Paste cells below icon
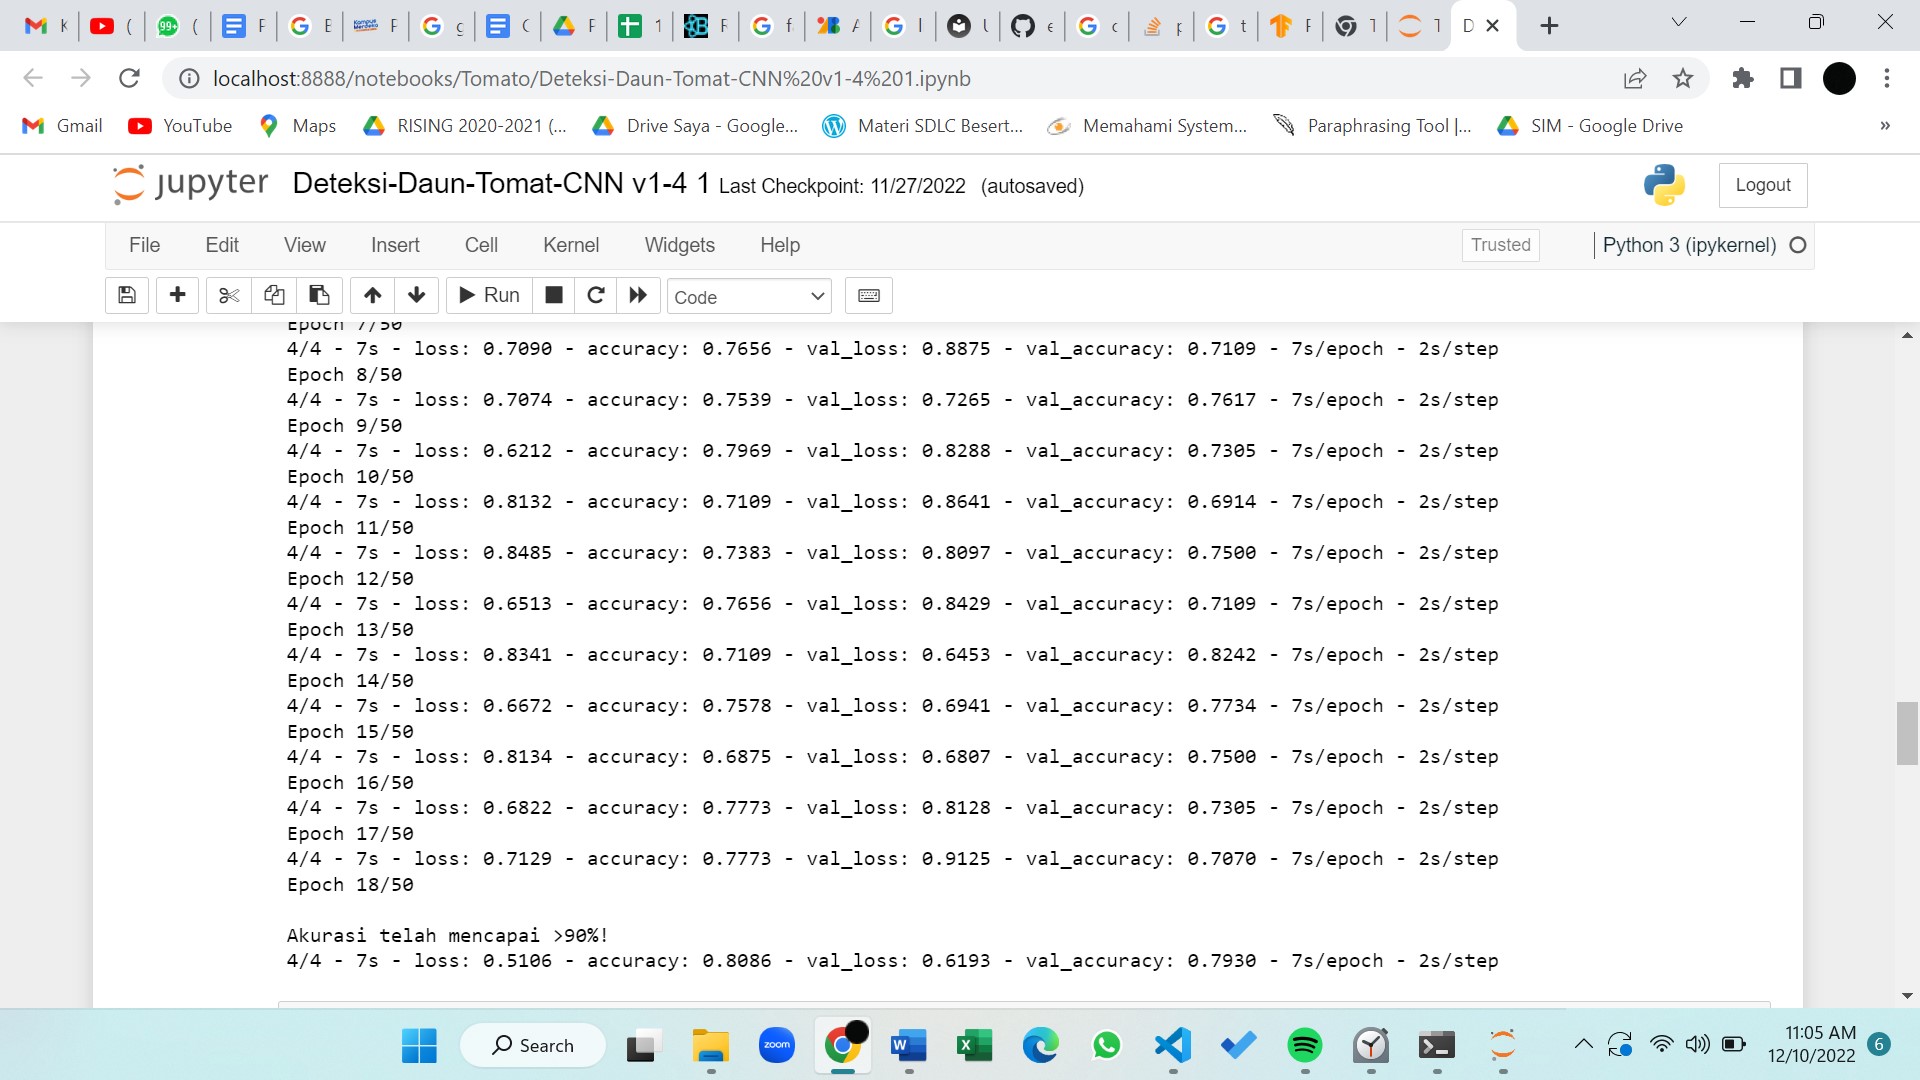 319,295
